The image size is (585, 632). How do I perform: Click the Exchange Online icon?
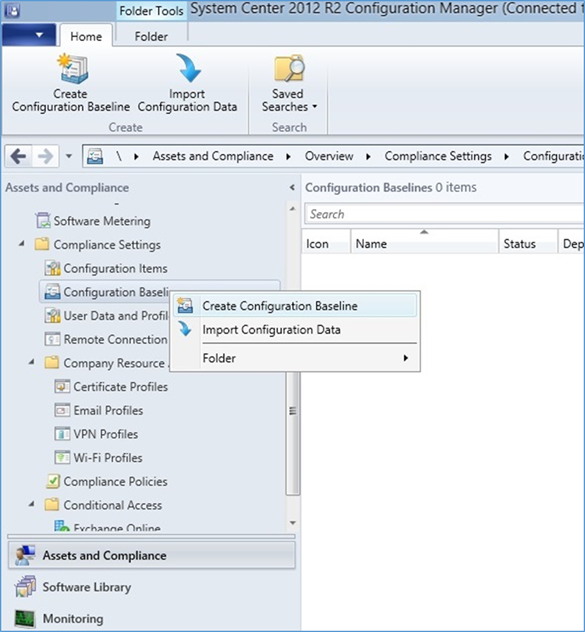click(x=62, y=526)
